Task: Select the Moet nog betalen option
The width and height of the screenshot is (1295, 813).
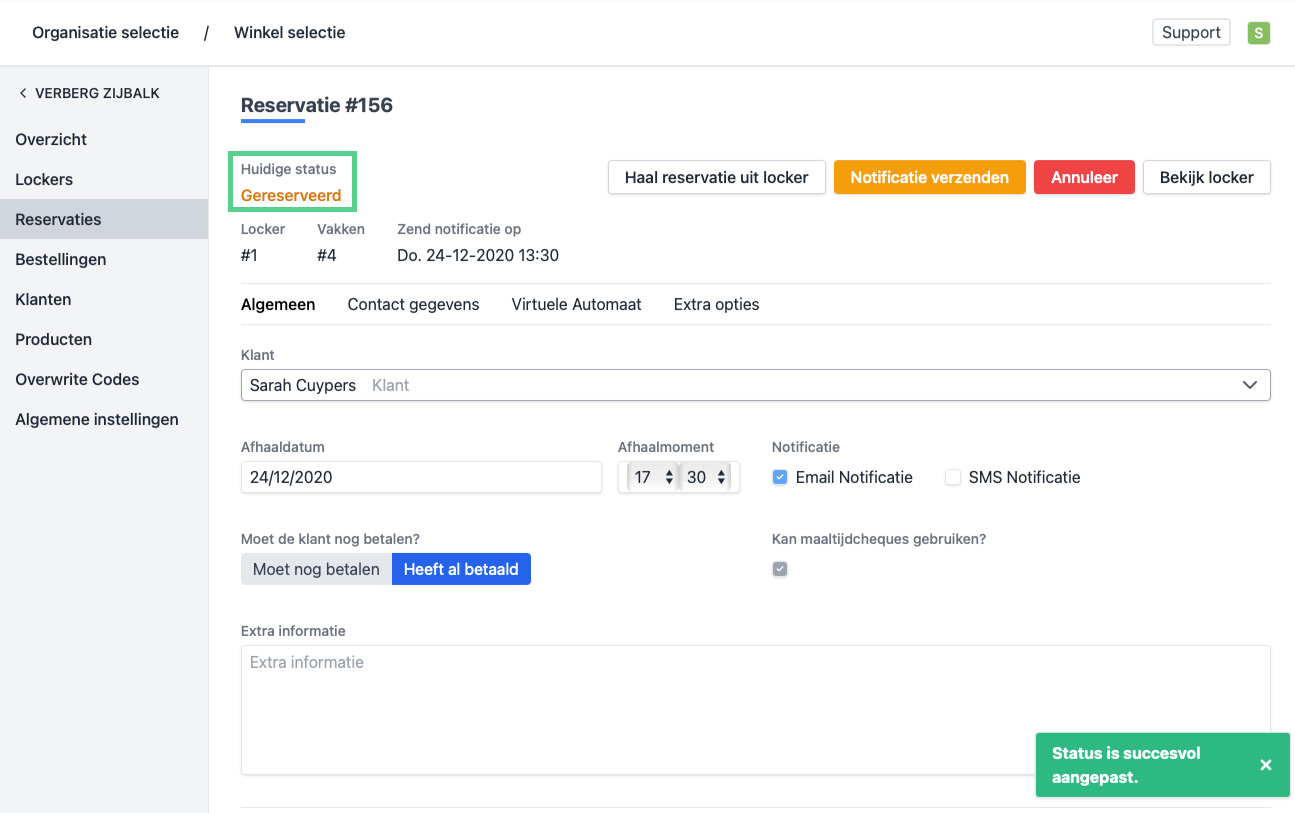Action: tap(316, 569)
